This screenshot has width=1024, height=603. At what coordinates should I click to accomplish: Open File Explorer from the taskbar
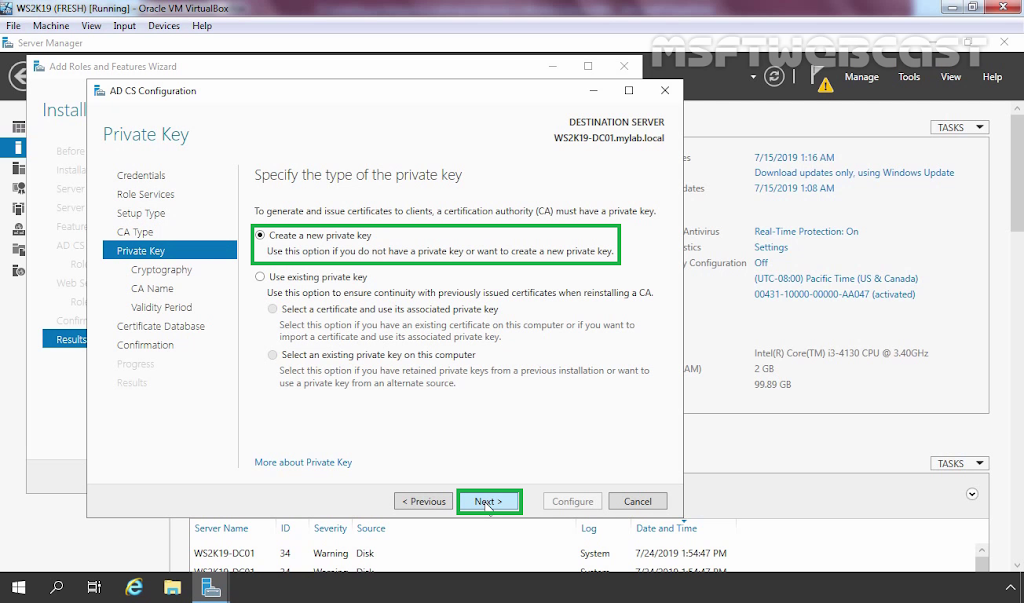click(x=172, y=587)
